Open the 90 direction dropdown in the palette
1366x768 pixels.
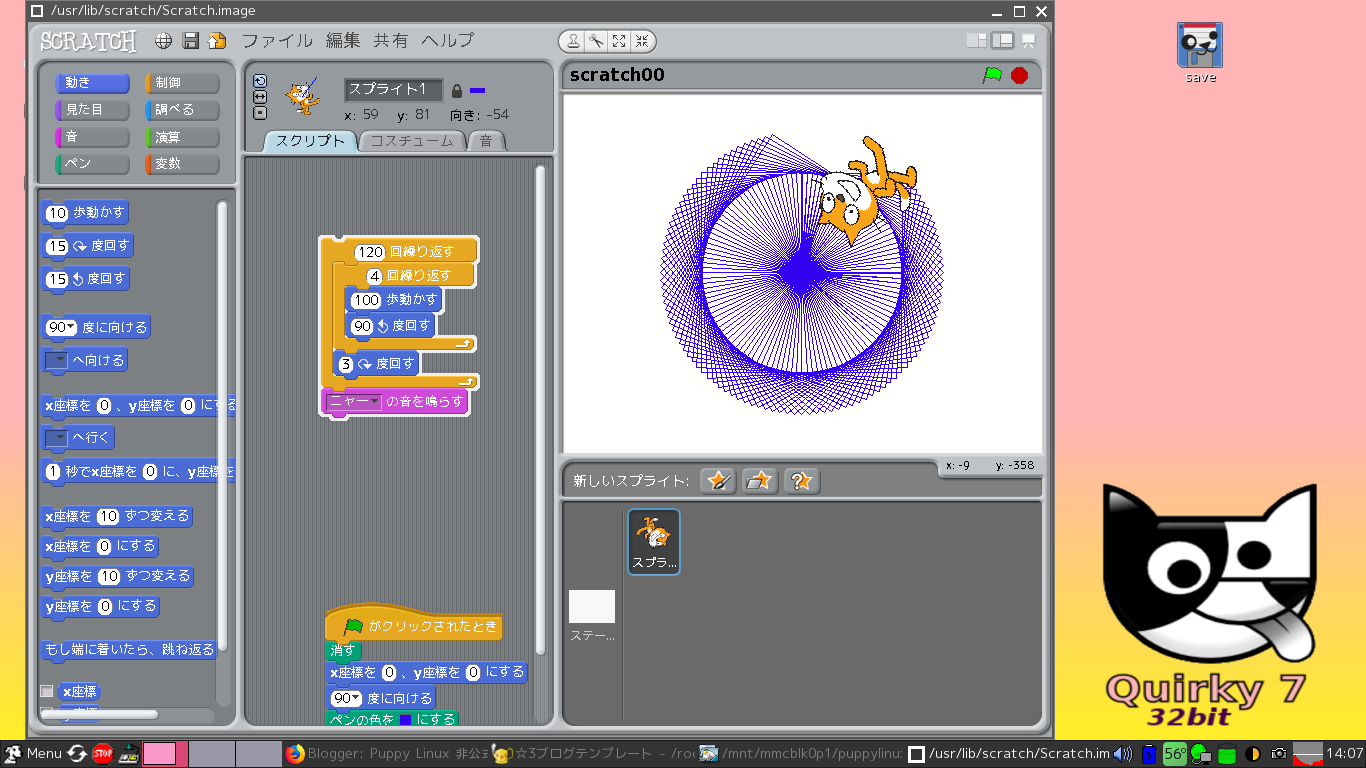point(72,328)
